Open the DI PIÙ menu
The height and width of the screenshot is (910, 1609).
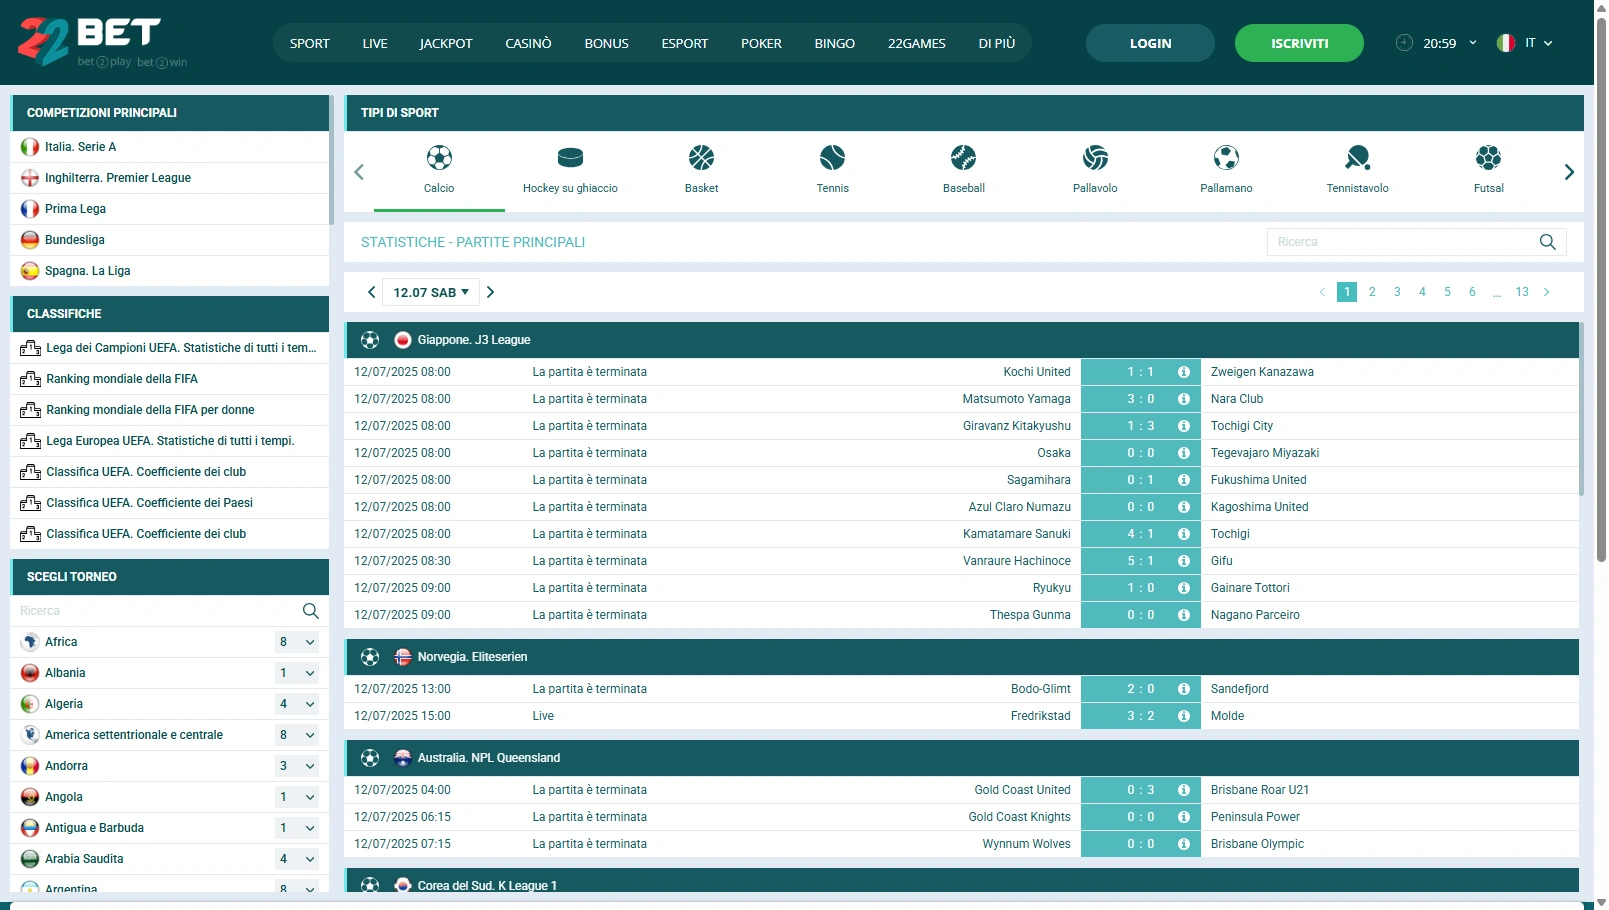pyautogui.click(x=997, y=43)
